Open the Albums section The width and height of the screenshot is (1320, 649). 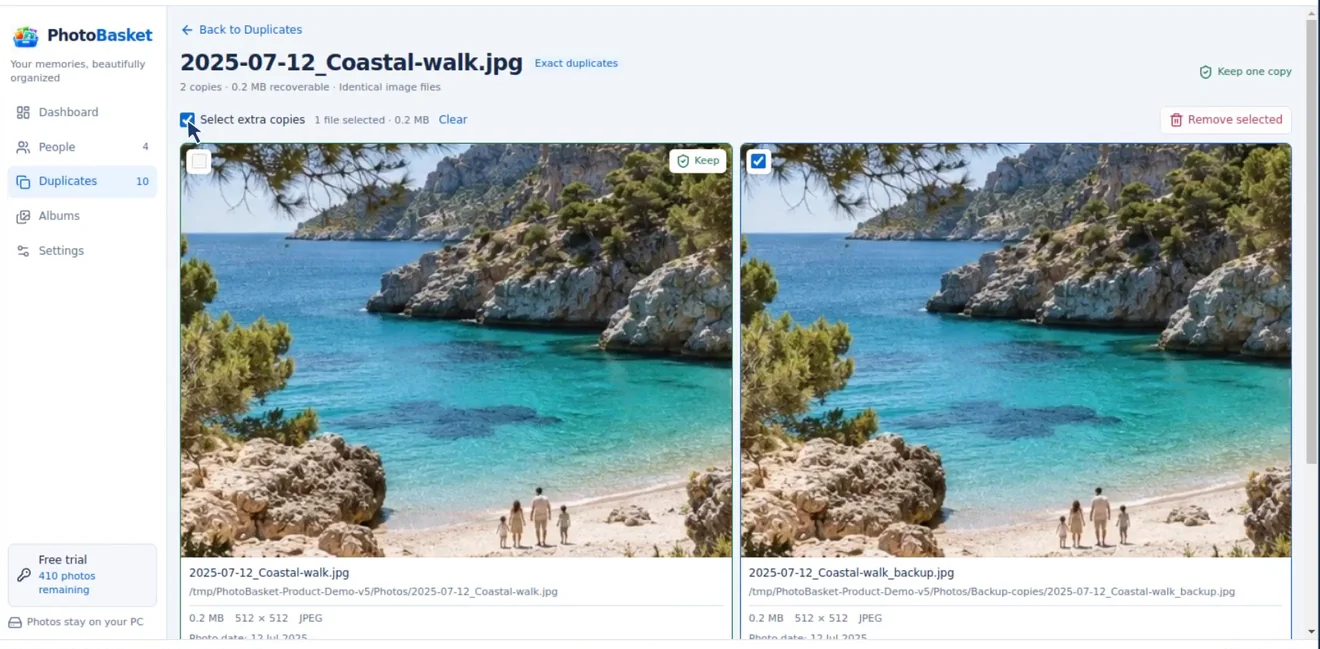[82, 216]
